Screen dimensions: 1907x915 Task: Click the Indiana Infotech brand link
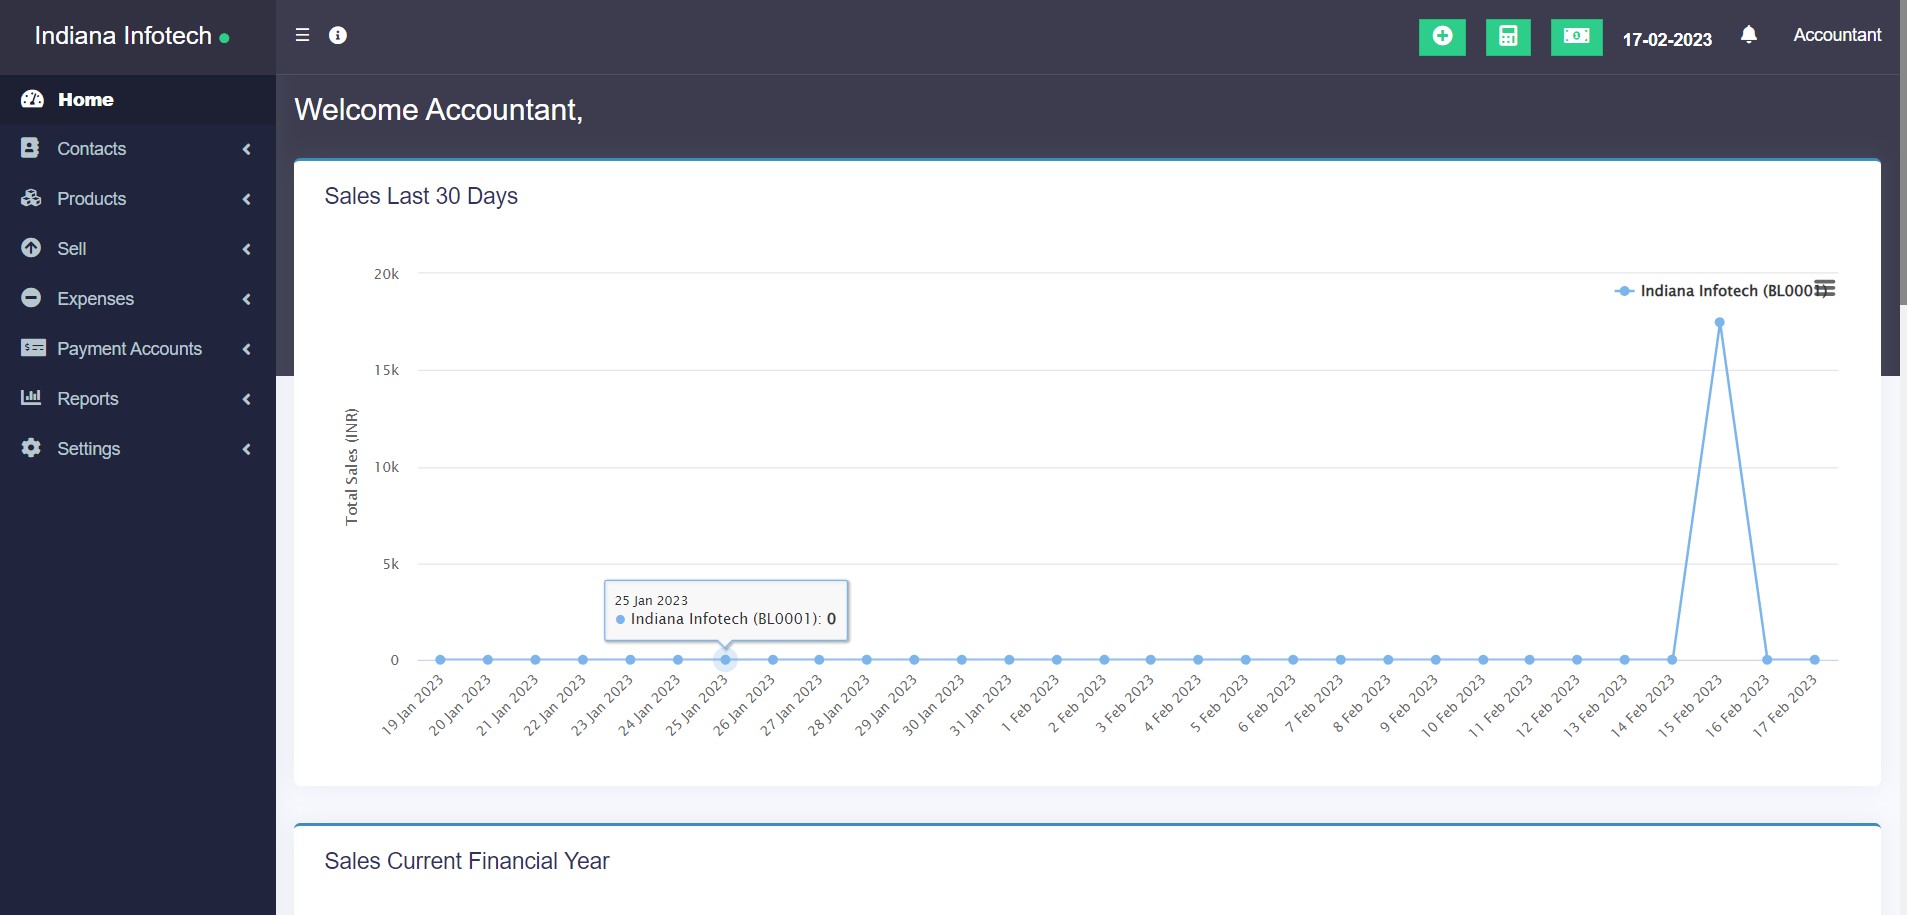(x=123, y=36)
